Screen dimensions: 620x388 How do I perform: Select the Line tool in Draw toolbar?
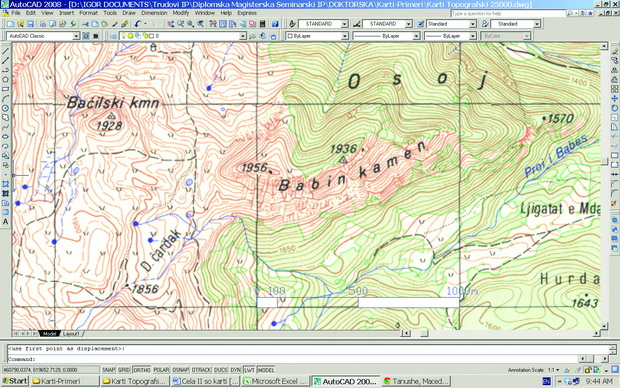coord(6,51)
